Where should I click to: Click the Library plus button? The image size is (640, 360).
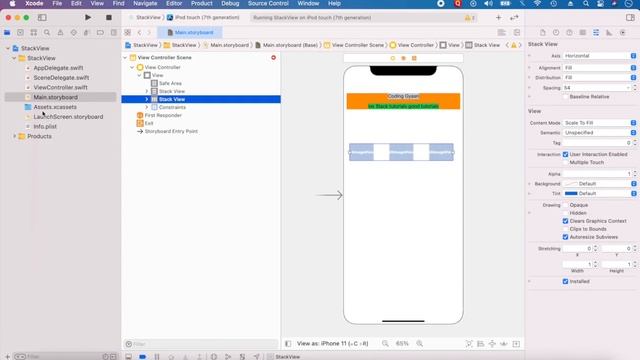498,18
